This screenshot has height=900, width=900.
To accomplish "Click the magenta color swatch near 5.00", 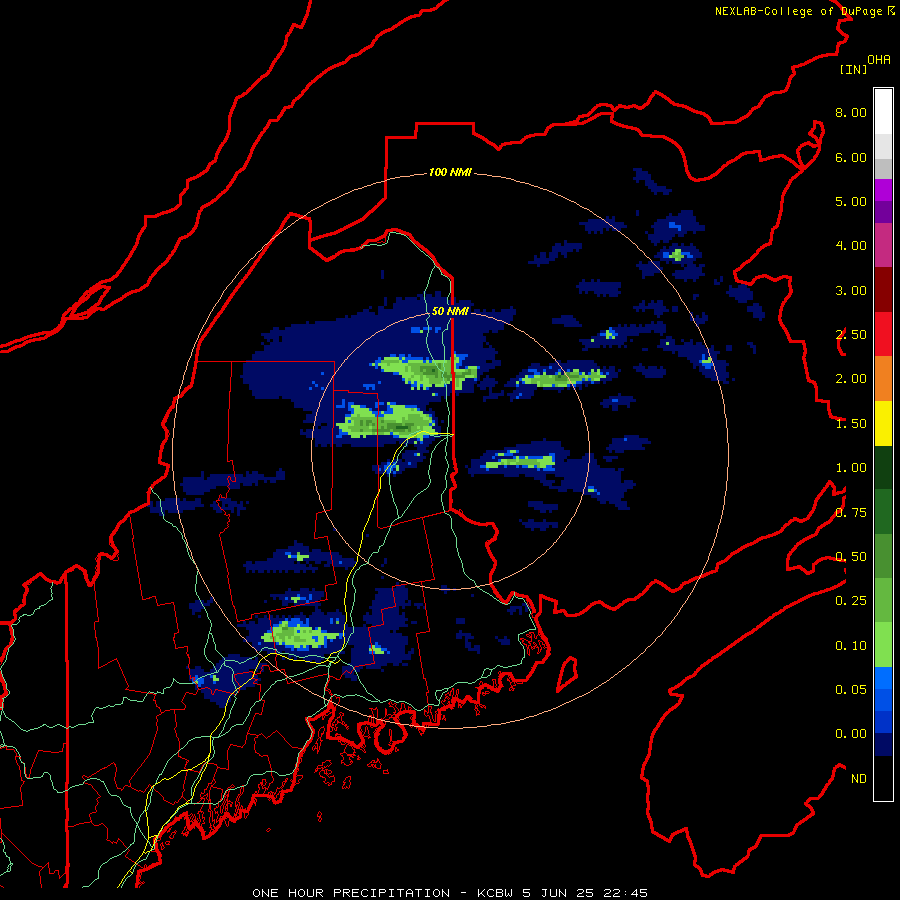I will point(883,190).
